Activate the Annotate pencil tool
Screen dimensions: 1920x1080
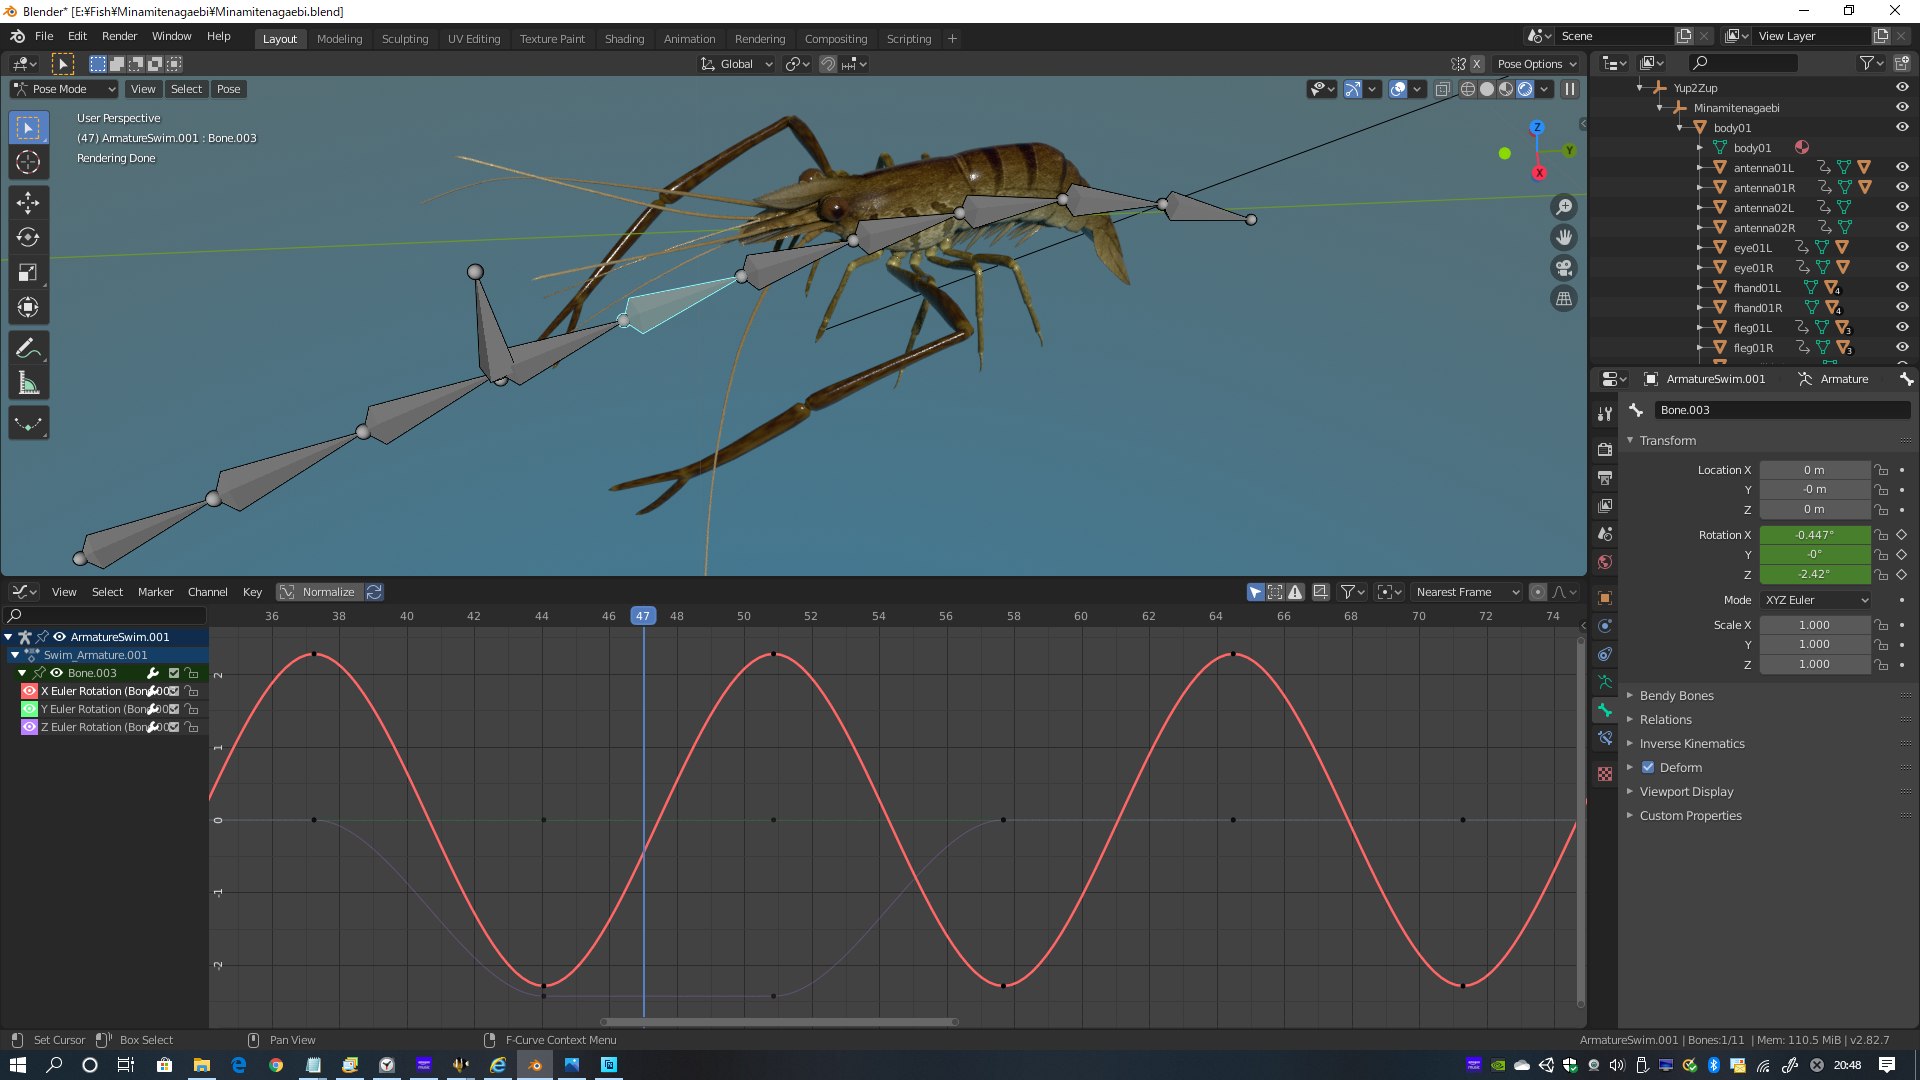28,348
